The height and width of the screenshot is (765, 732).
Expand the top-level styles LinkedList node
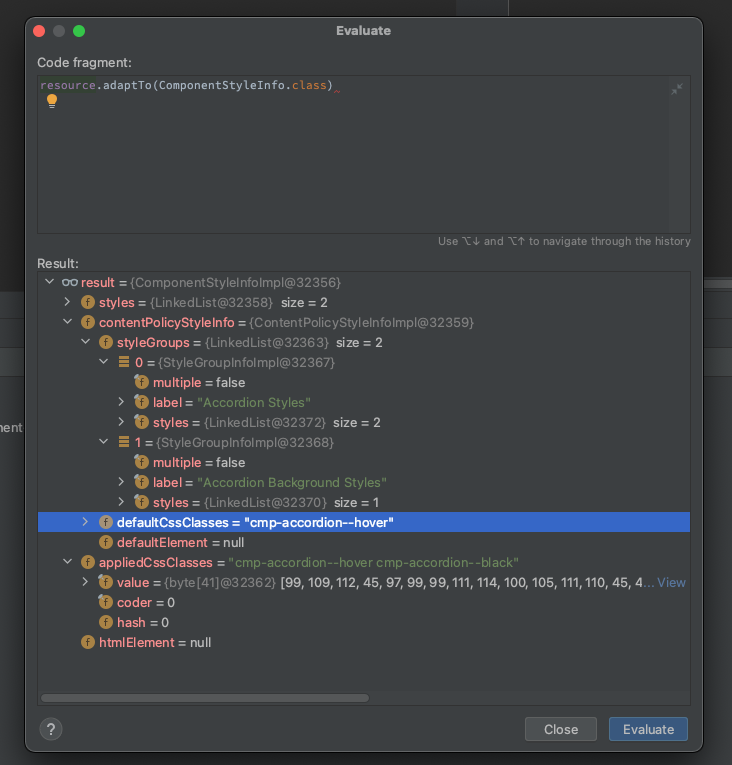click(67, 303)
